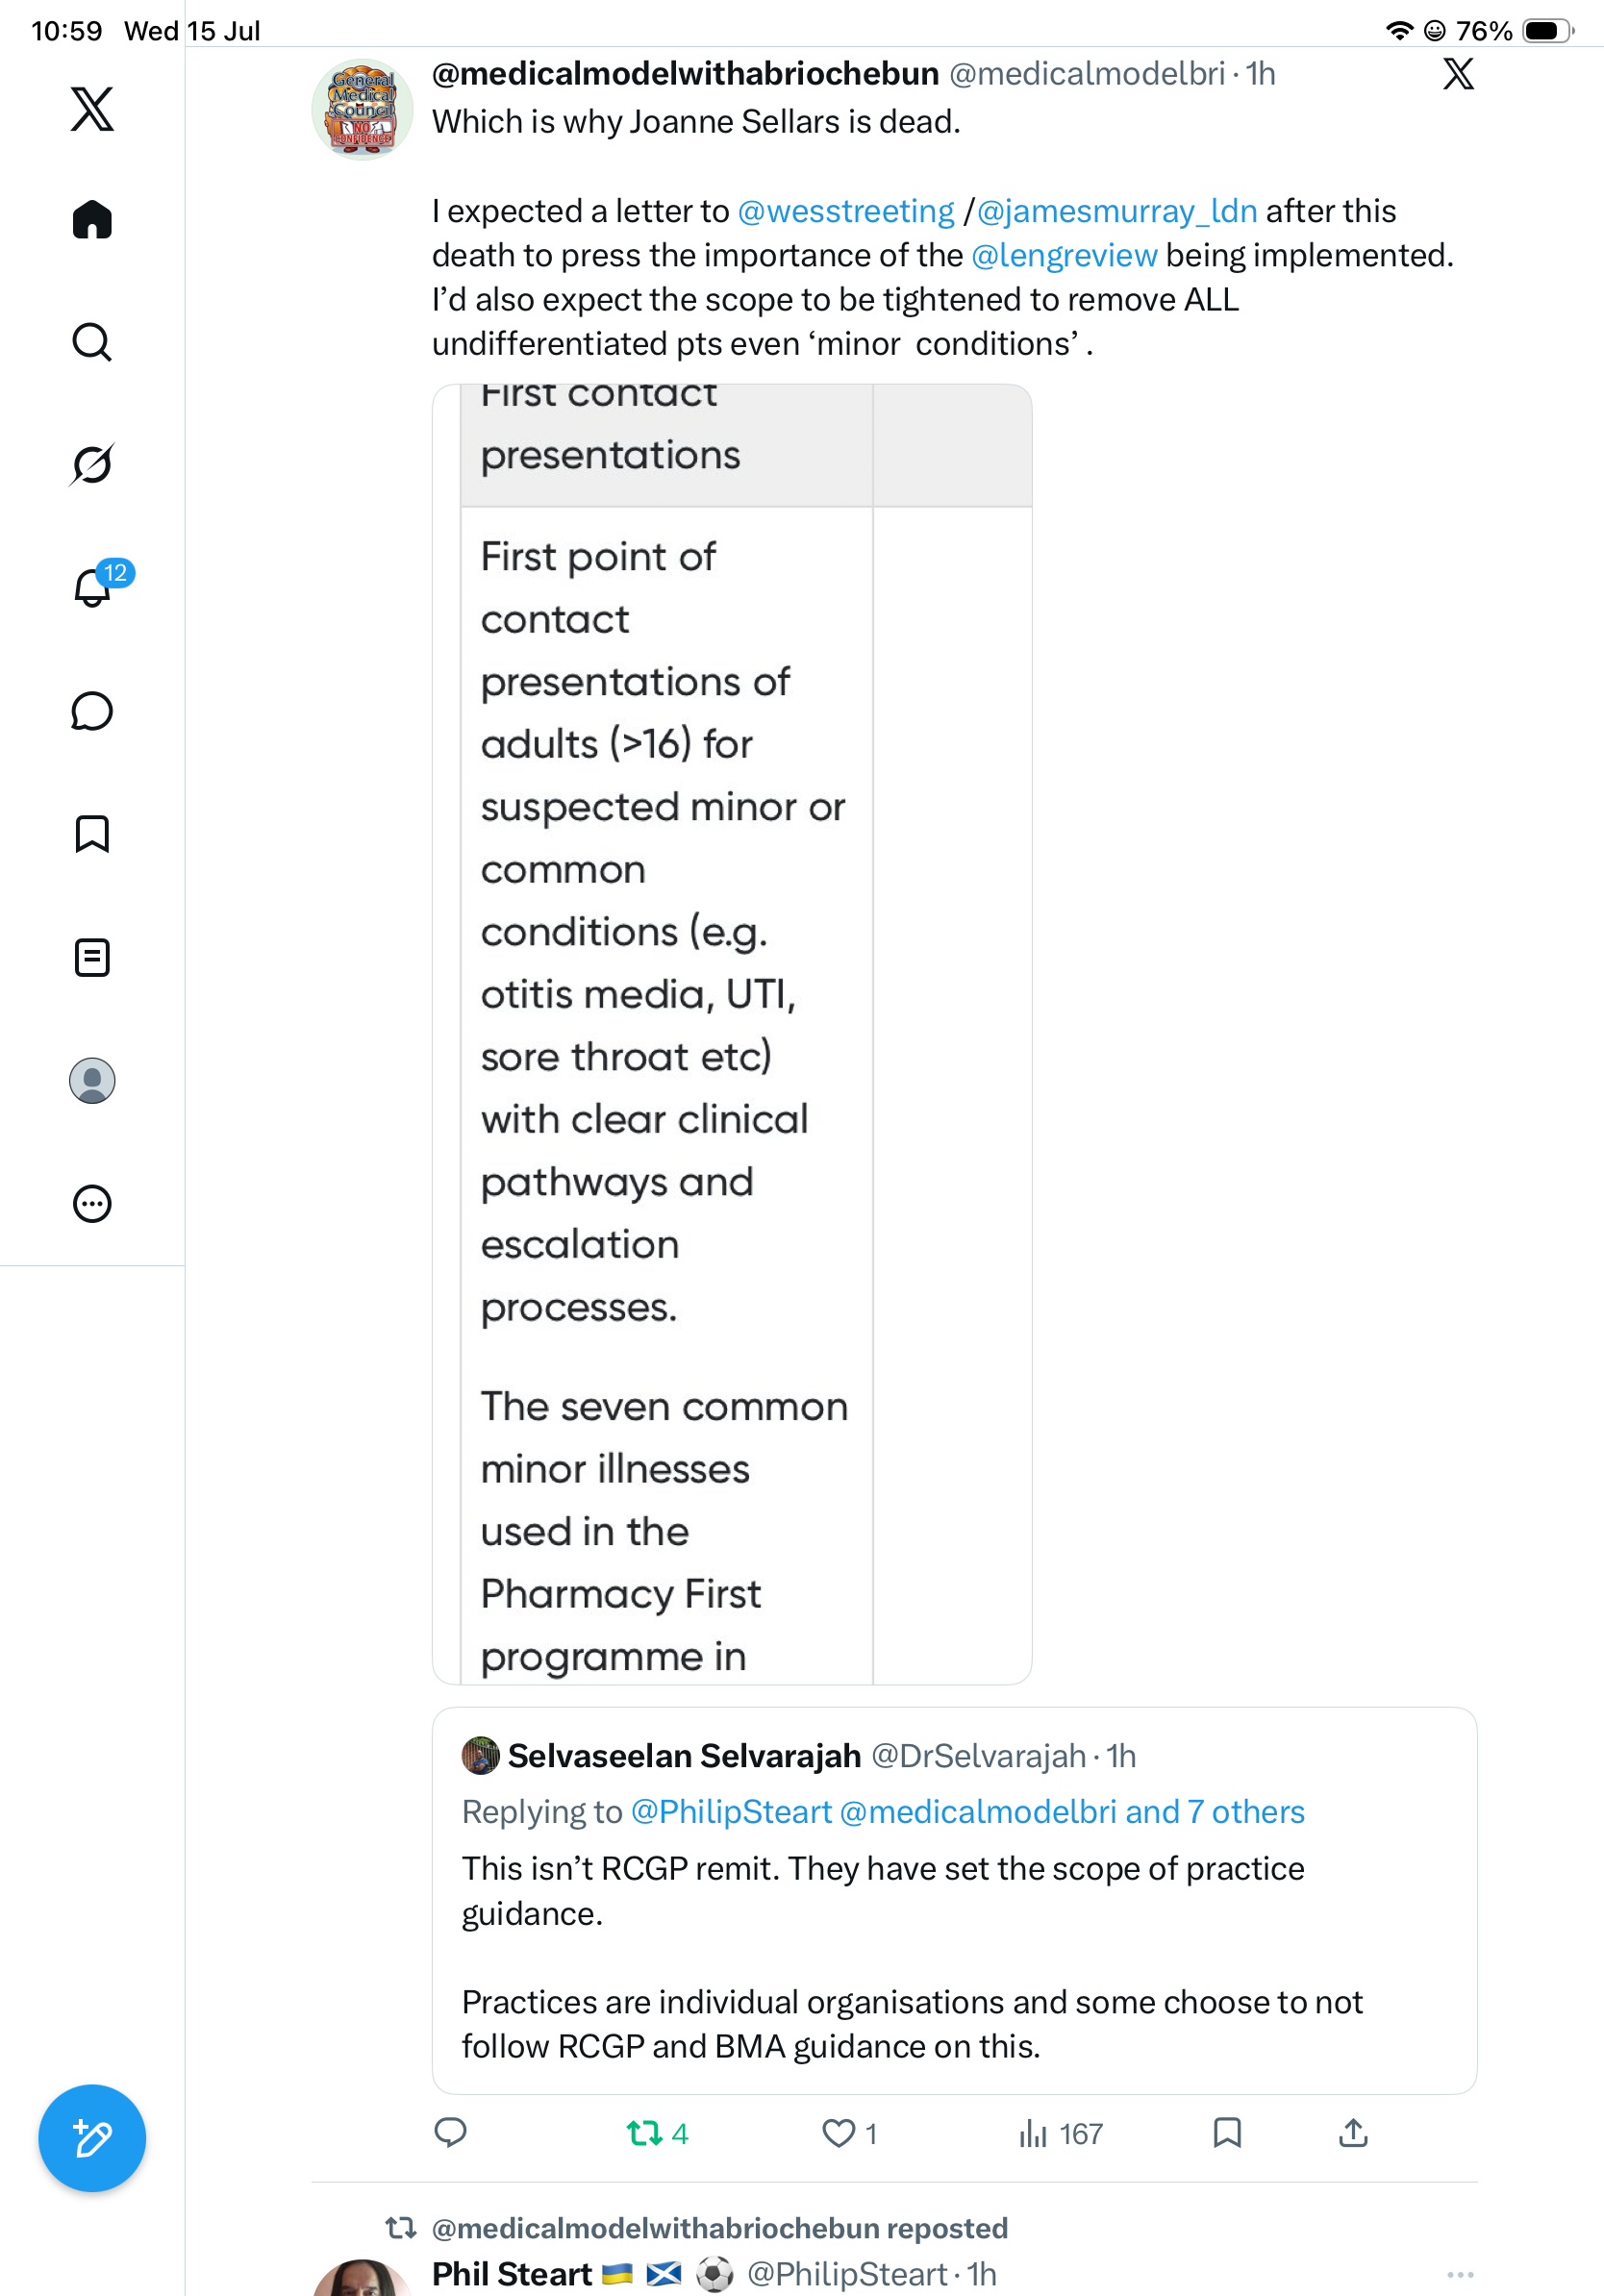Toggle like on the tweet
This screenshot has width=1604, height=2296.
849,2133
